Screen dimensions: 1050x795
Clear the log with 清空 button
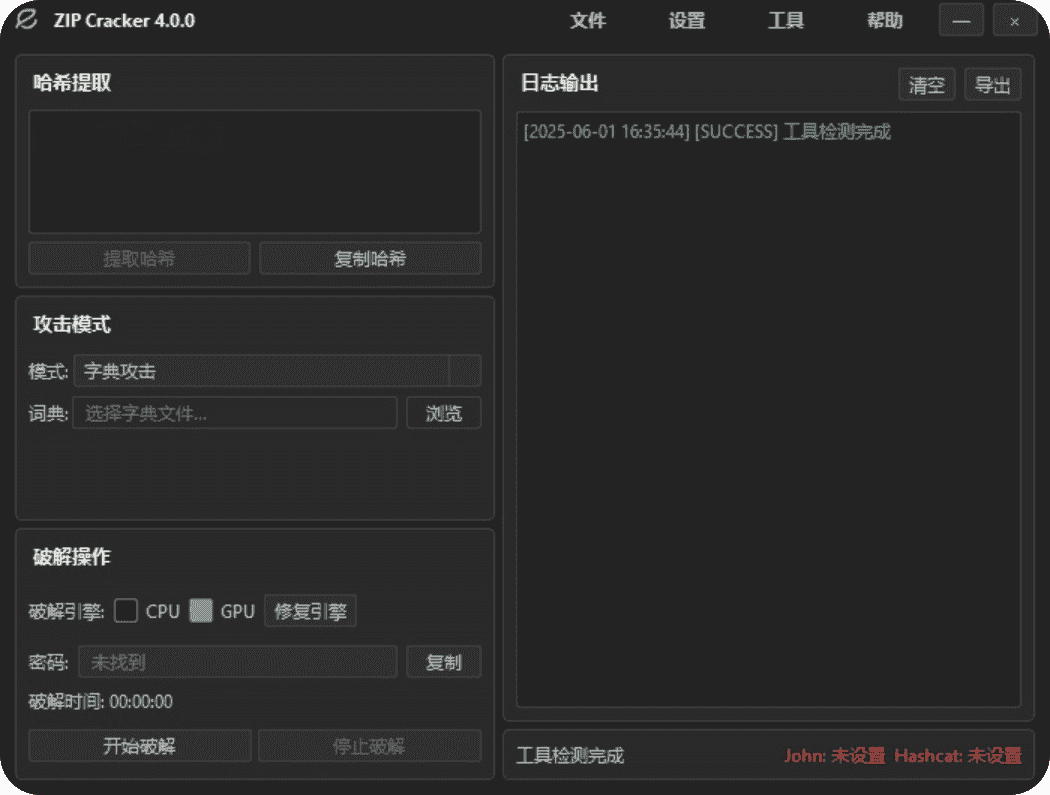[926, 85]
